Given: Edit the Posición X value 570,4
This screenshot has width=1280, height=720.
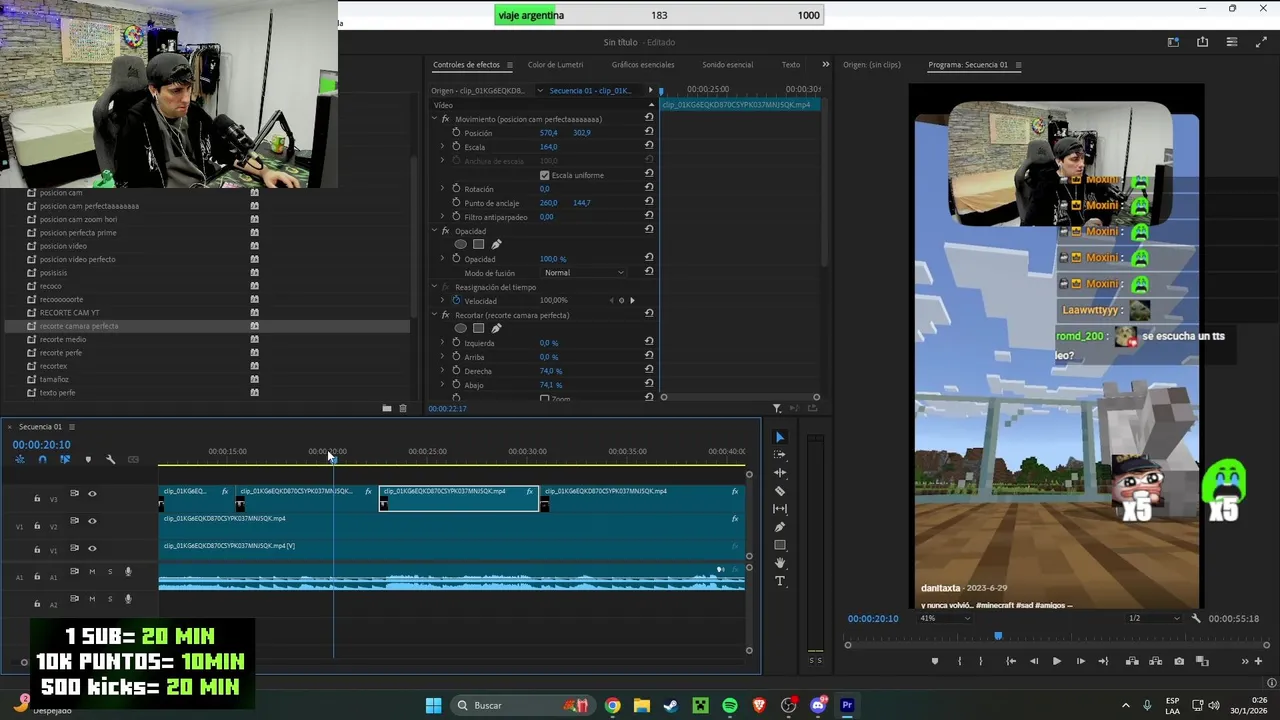Looking at the screenshot, I should click(x=548, y=133).
